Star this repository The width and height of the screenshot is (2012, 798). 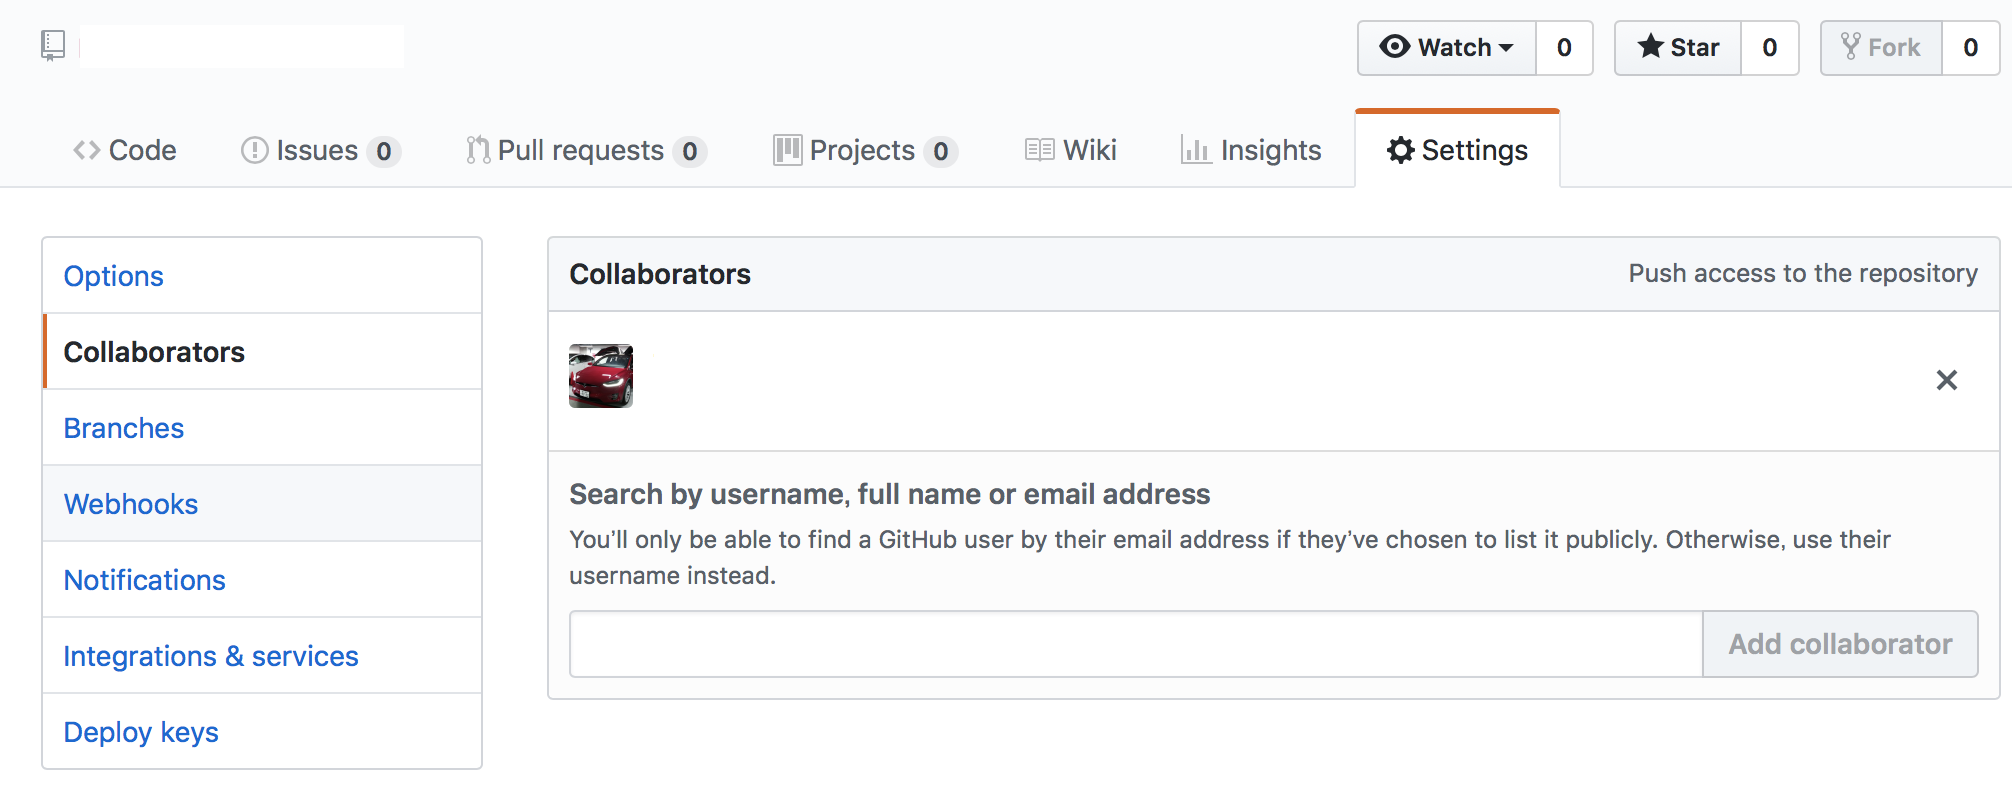1678,48
